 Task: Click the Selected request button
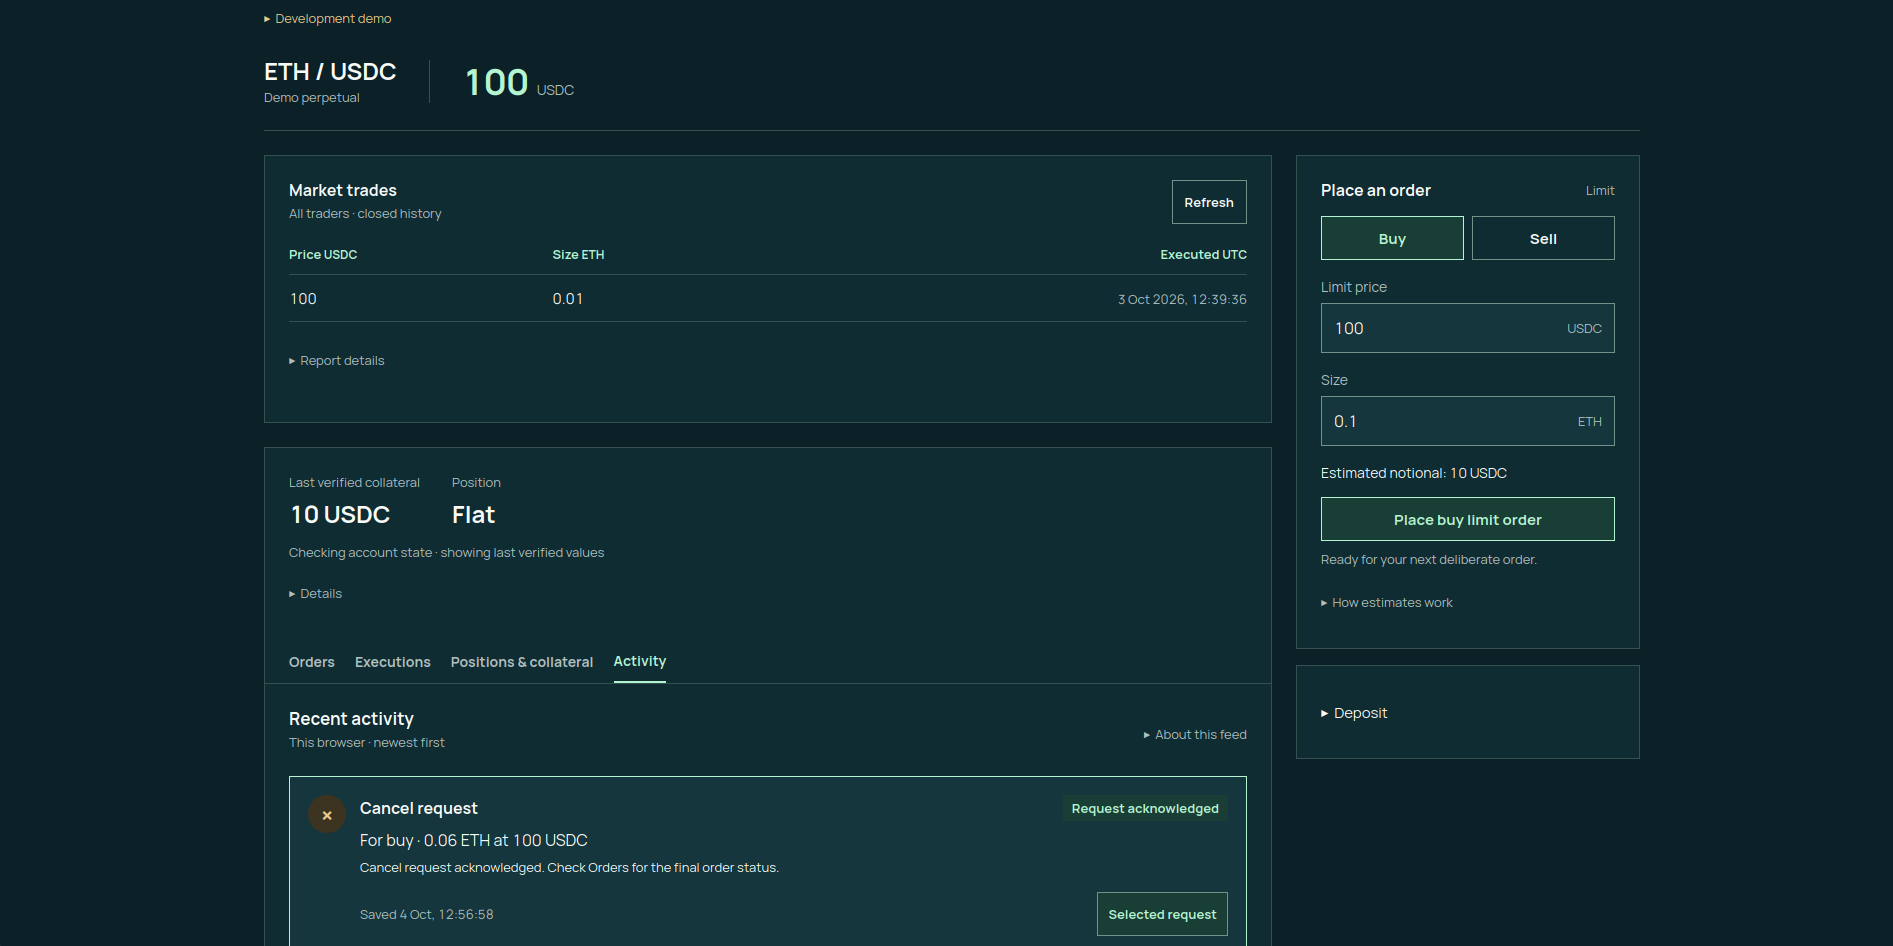1162,914
